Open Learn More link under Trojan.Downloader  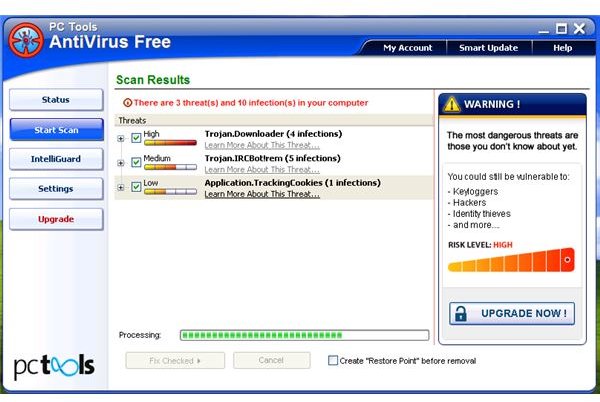coord(262,145)
